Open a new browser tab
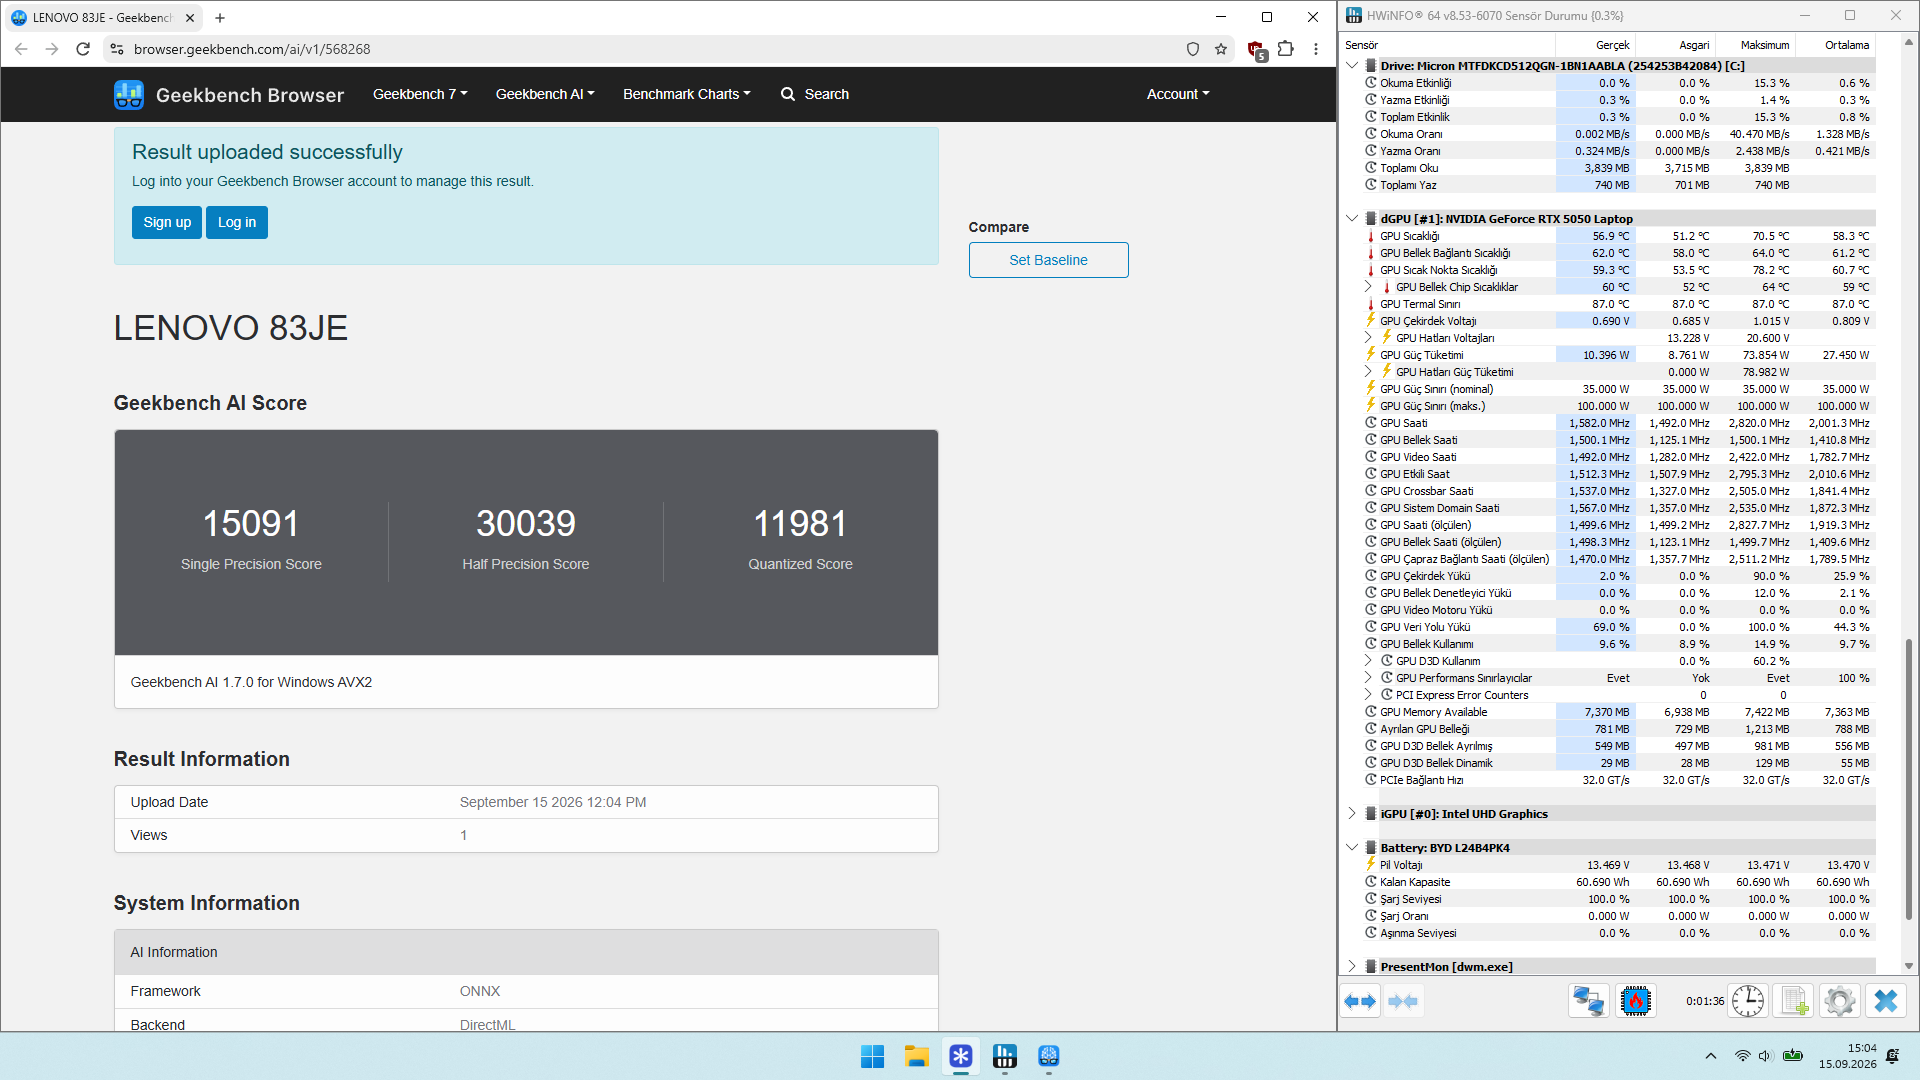The image size is (1920, 1080). (x=220, y=17)
